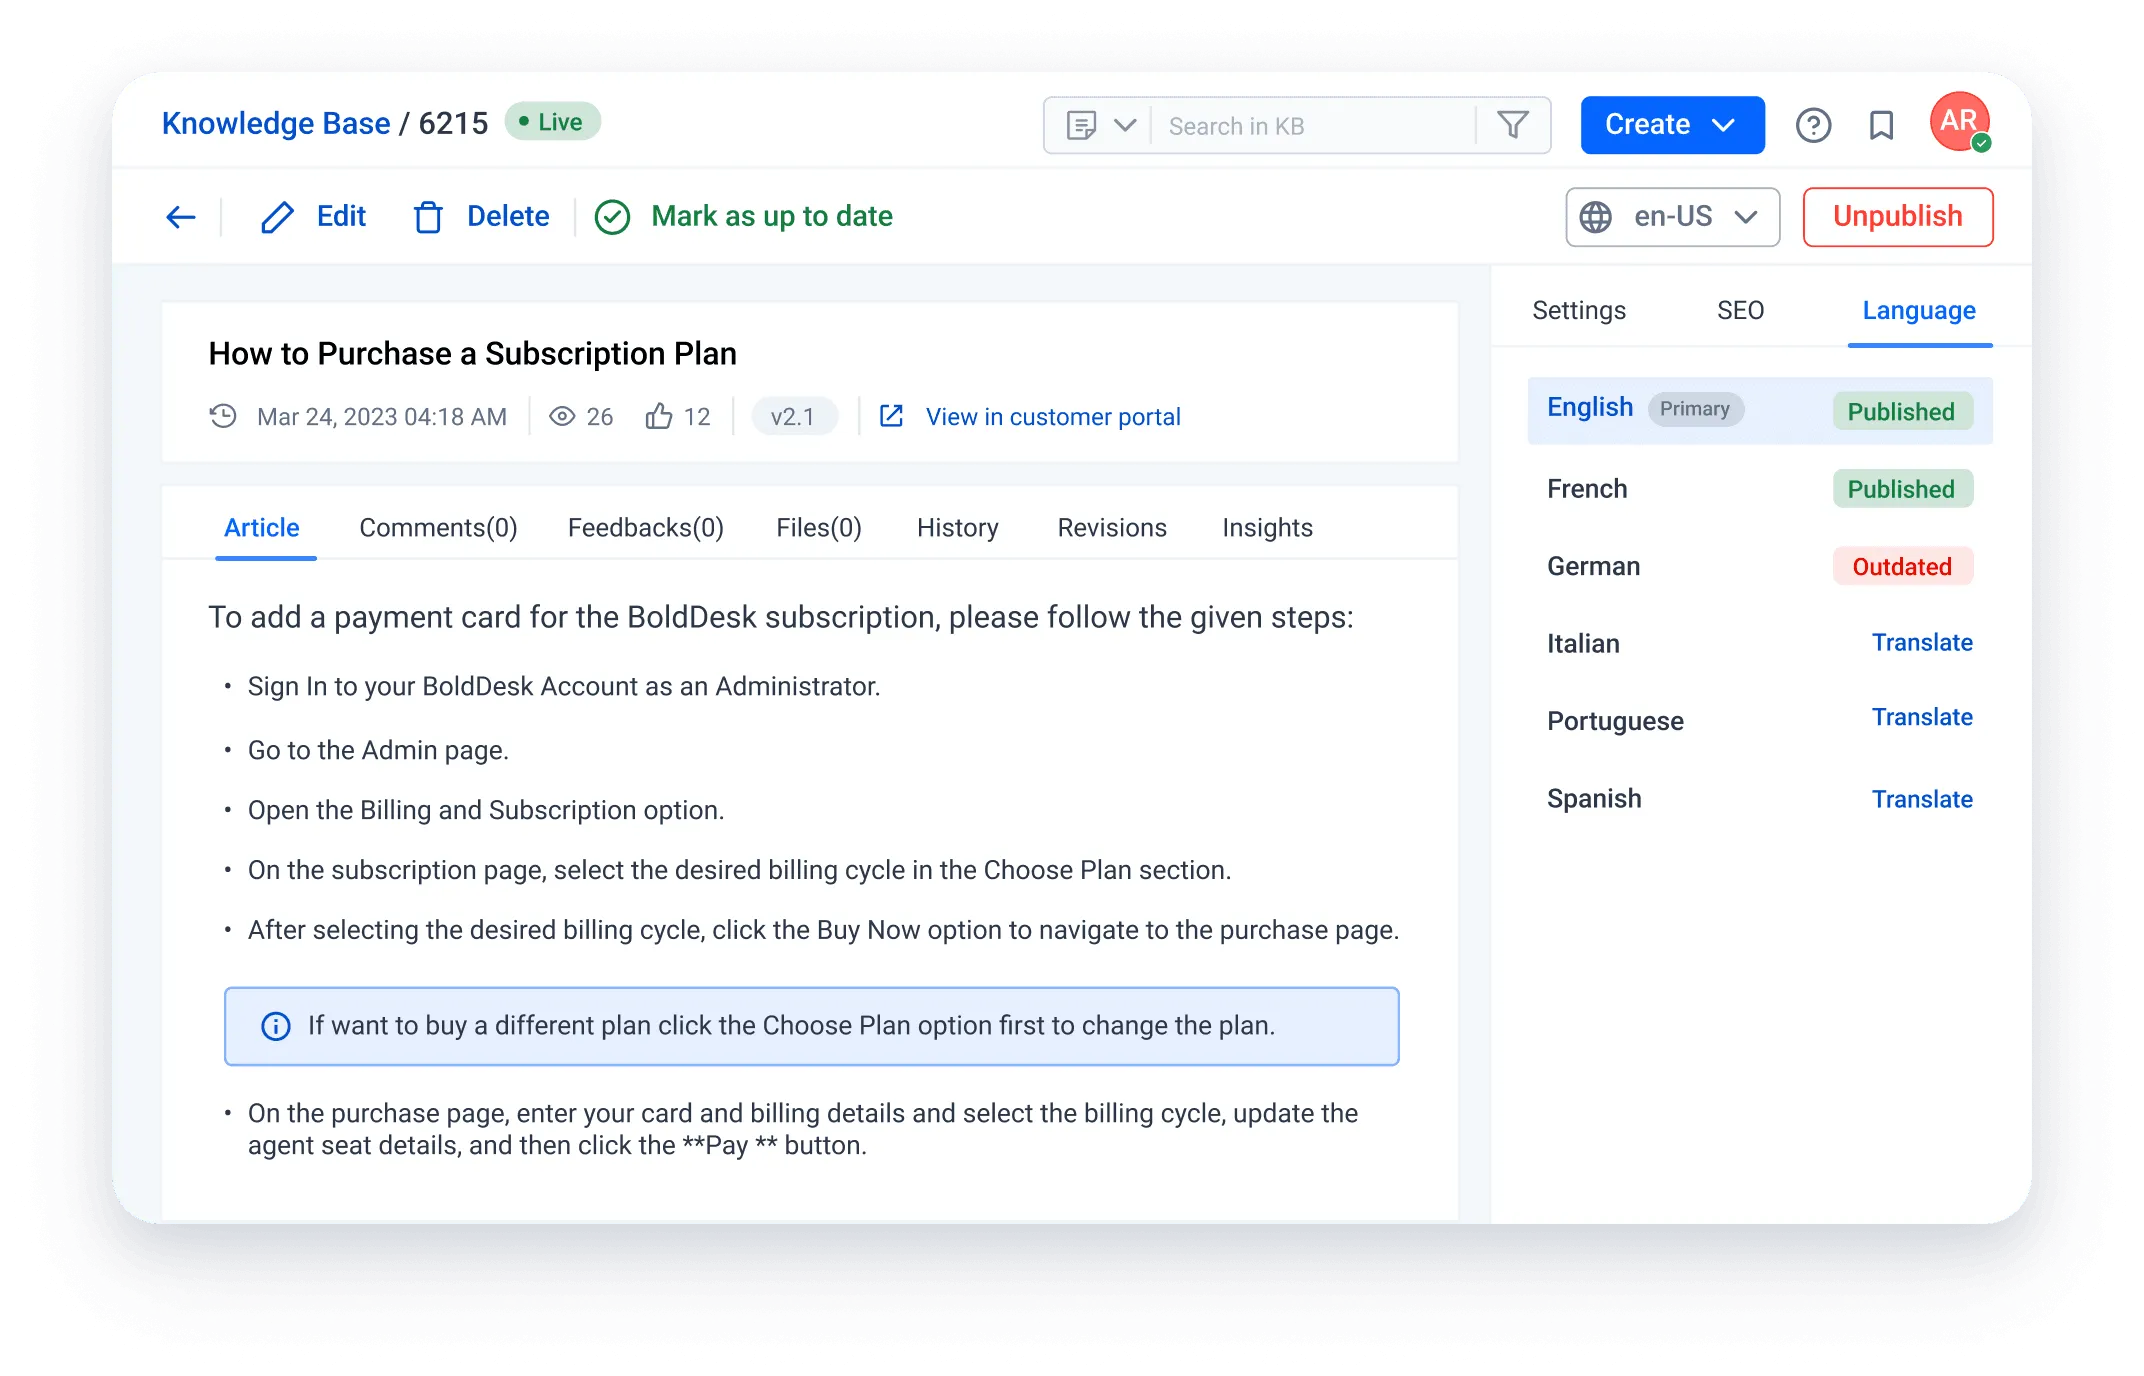Switch to the Revisions tab
Image resolution: width=2144 pixels, height=1376 pixels.
click(x=1111, y=527)
